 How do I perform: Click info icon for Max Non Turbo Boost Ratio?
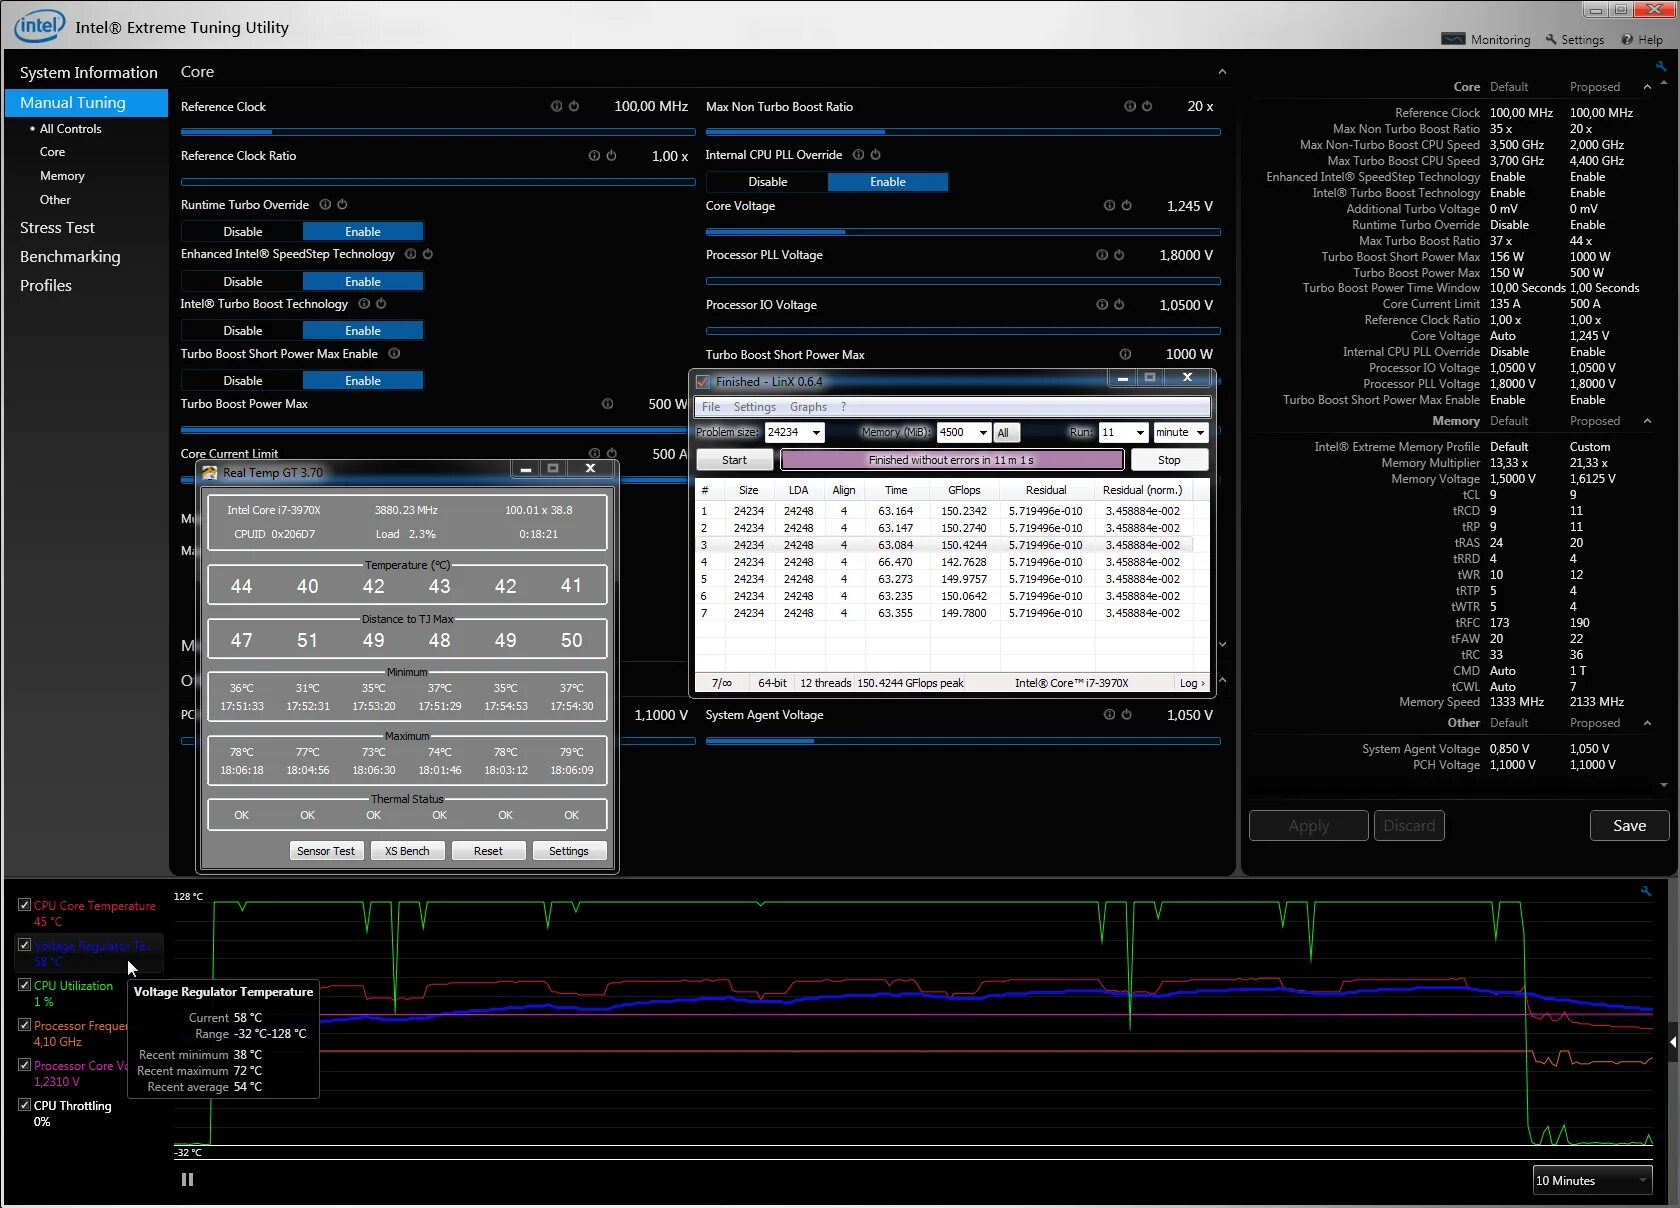pos(1130,106)
